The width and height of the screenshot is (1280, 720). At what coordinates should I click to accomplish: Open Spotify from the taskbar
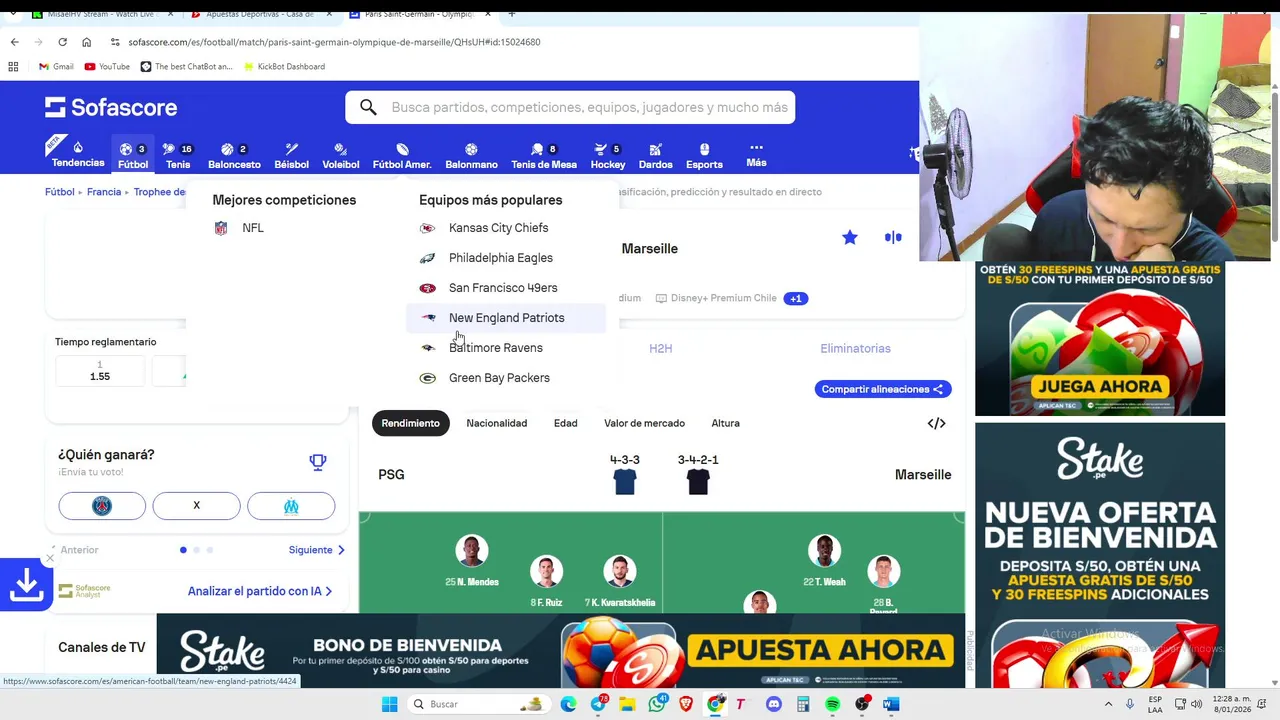point(832,704)
